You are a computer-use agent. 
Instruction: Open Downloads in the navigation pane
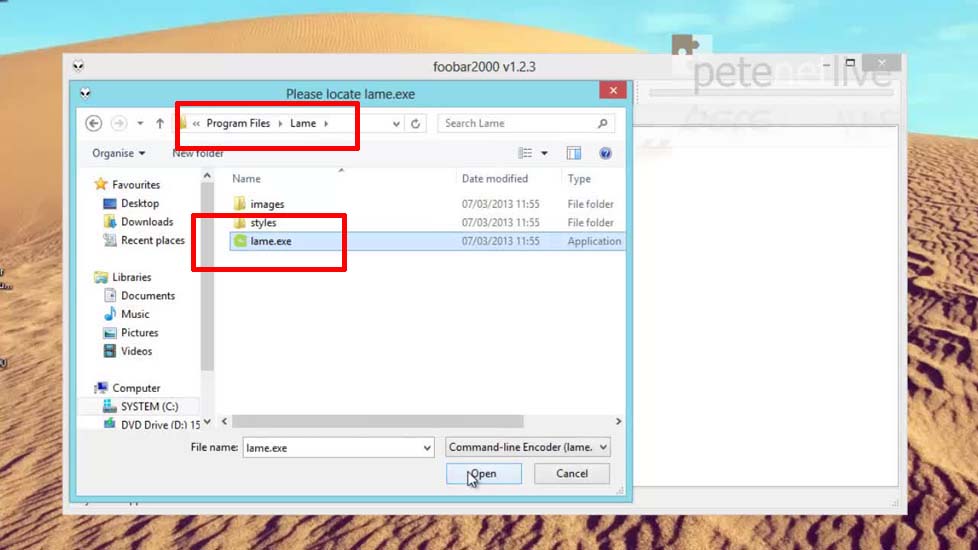(147, 222)
